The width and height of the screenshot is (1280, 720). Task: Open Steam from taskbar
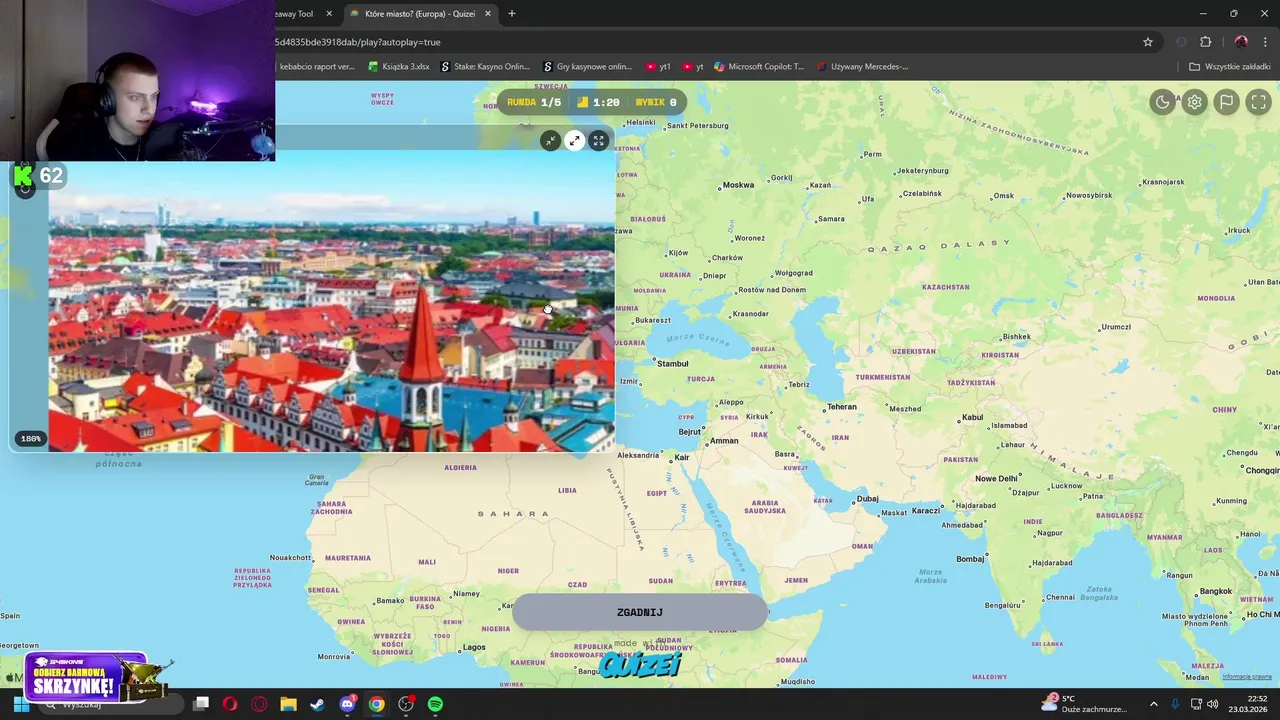tap(317, 704)
